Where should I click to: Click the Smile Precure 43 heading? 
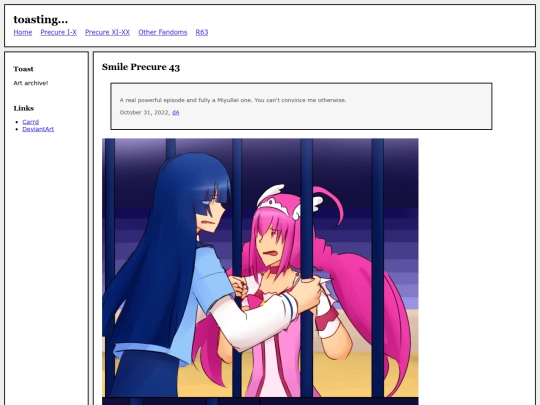tap(141, 67)
